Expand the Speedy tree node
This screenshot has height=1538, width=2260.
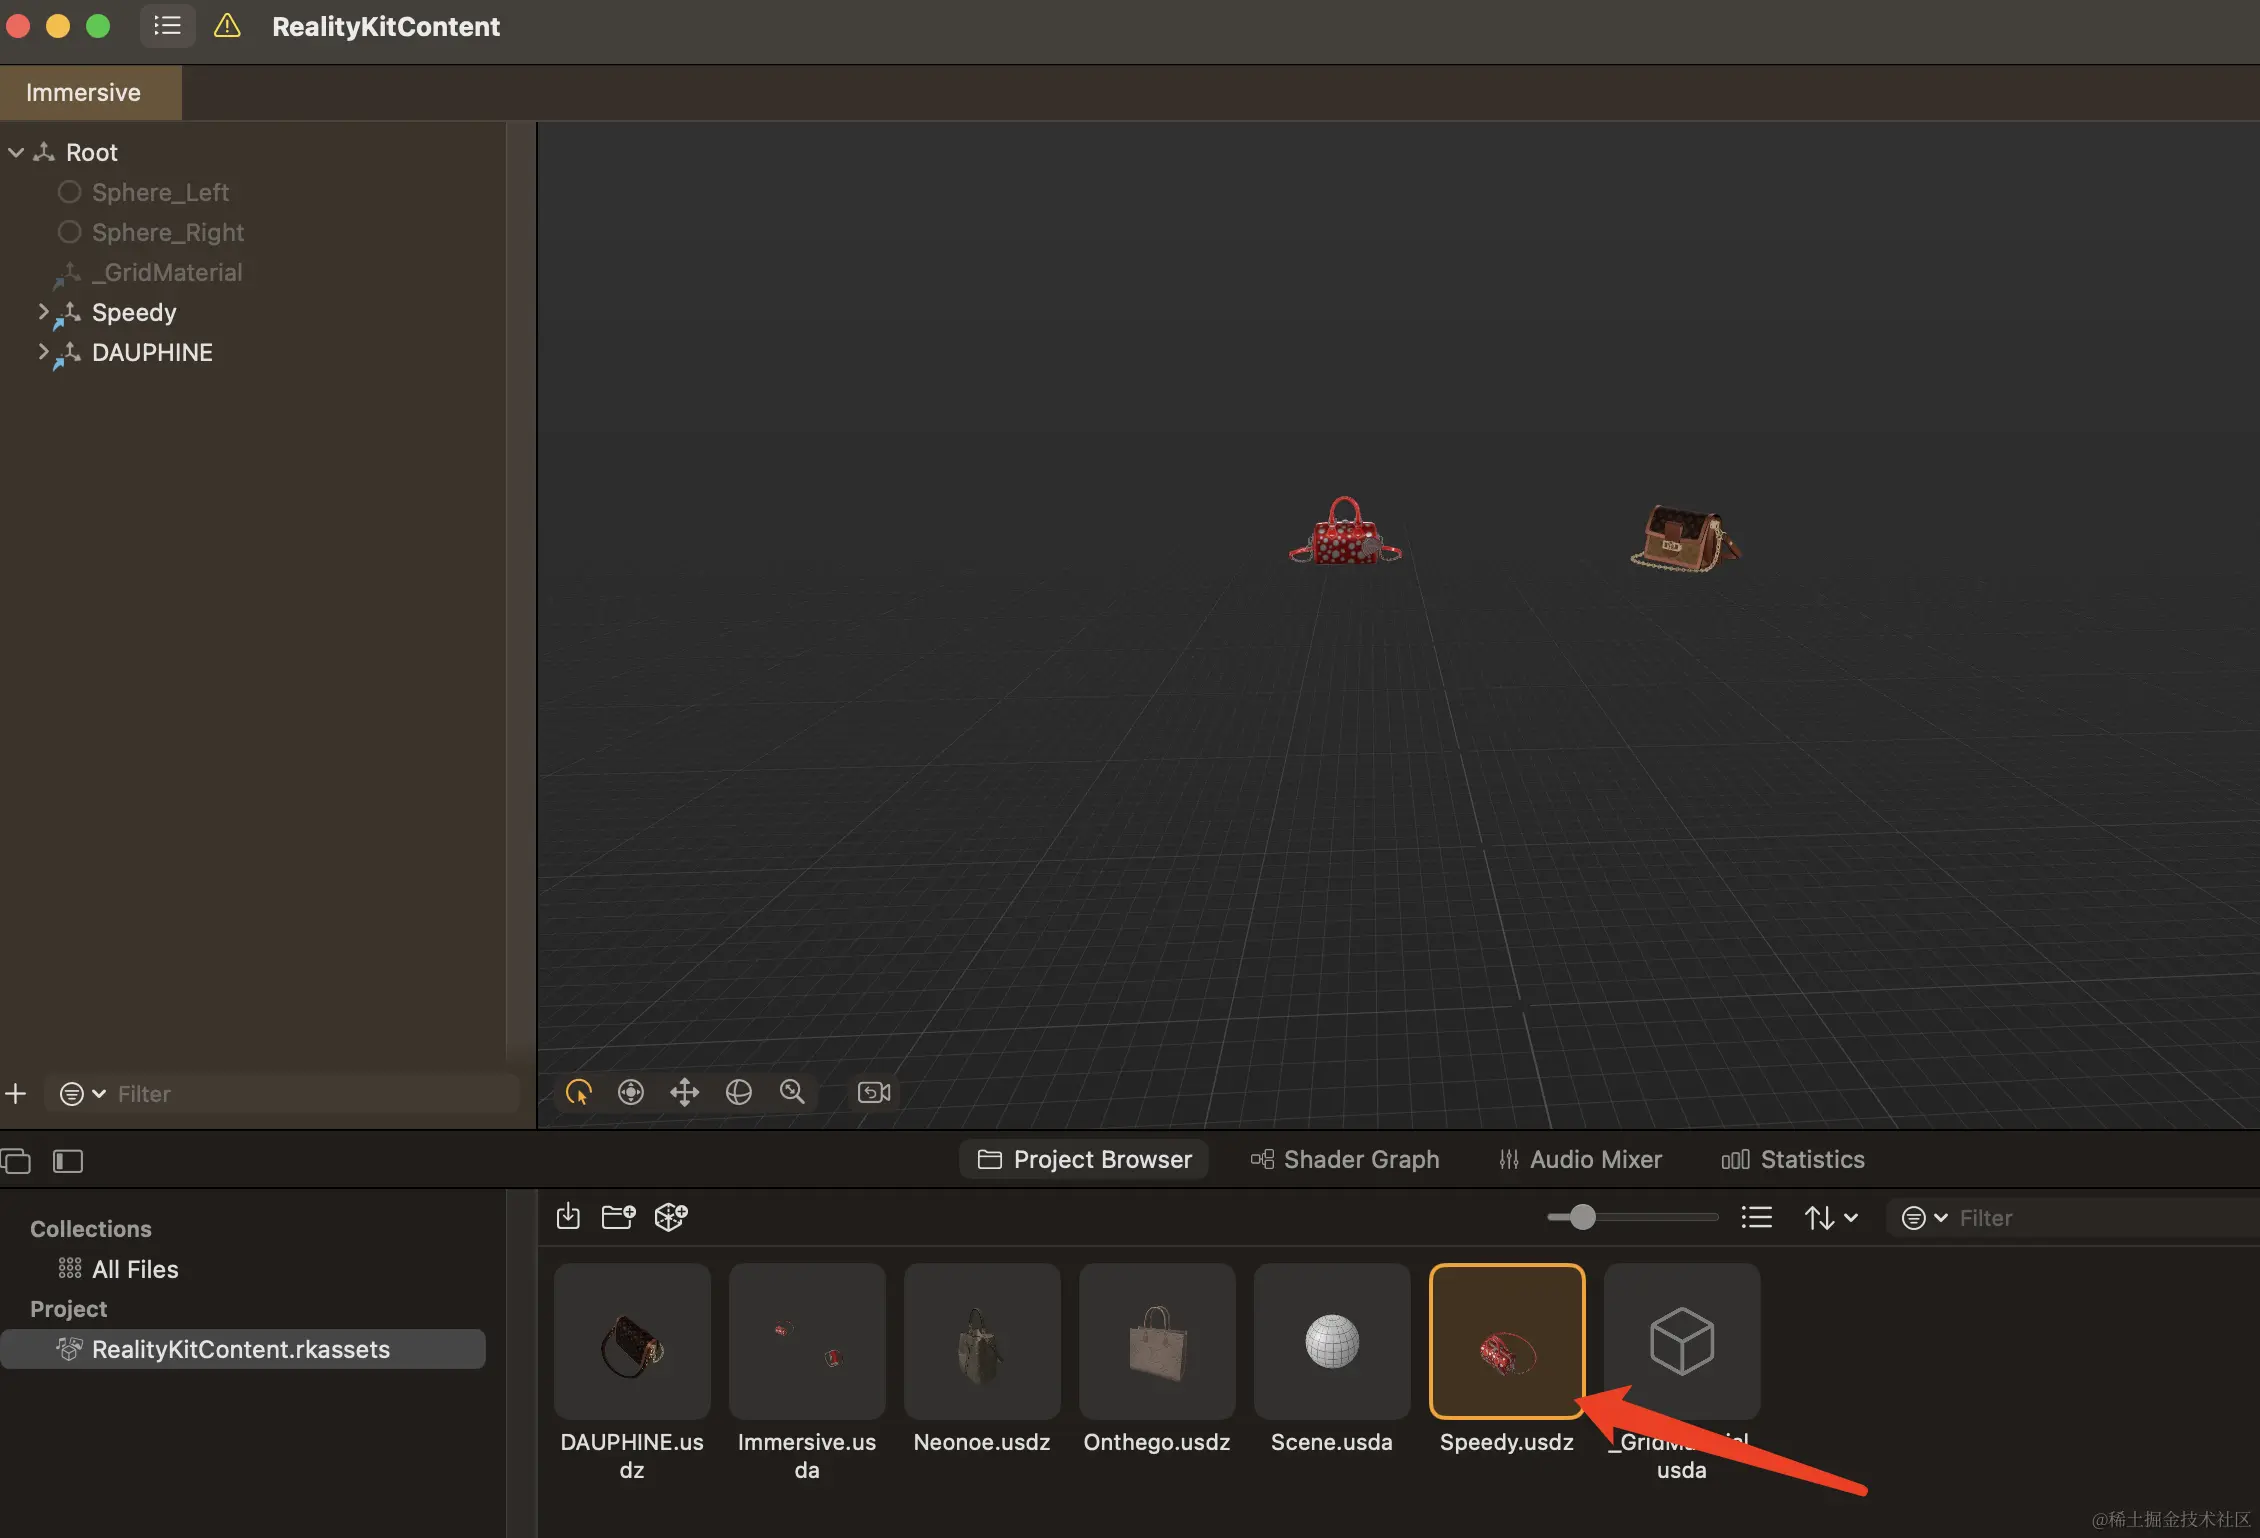point(43,312)
